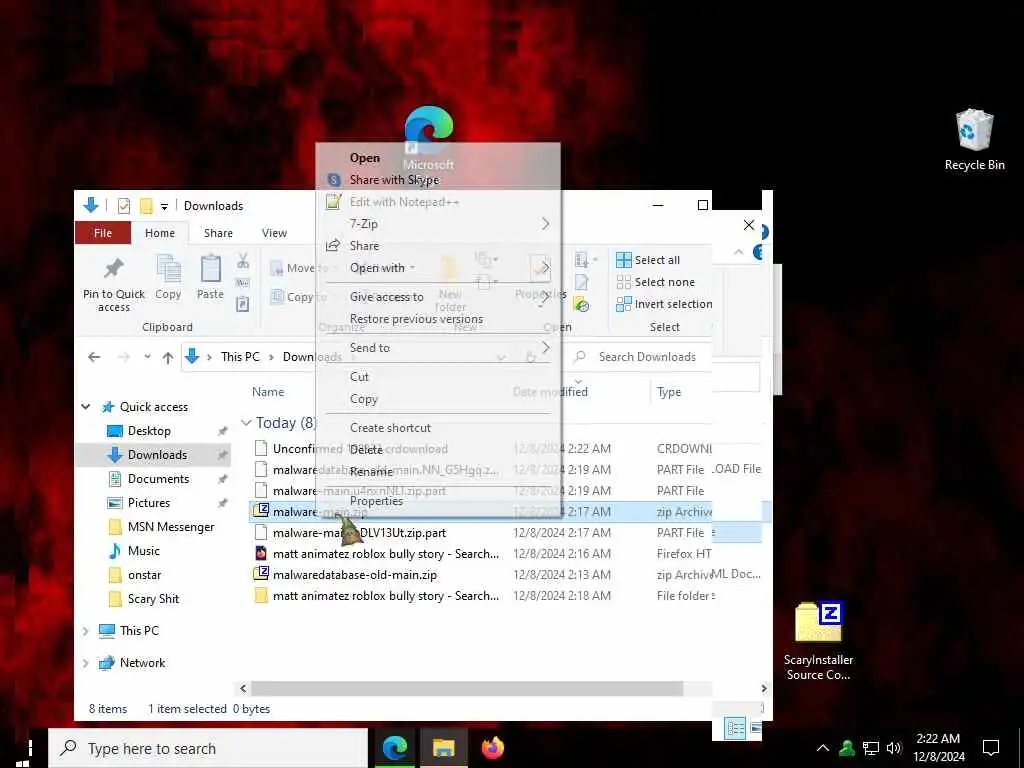Select Pictures in navigation pane
This screenshot has height=768, width=1024.
pos(149,503)
